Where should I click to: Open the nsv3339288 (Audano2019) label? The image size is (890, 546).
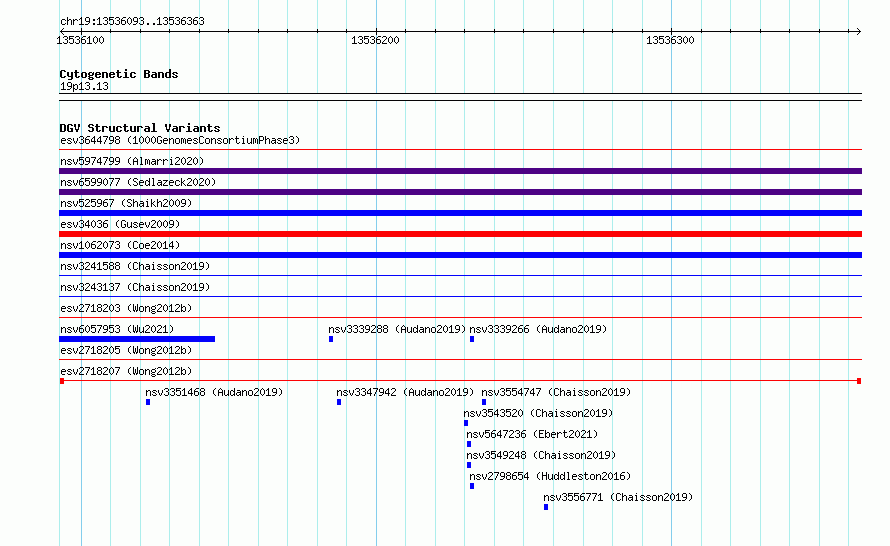point(397,329)
